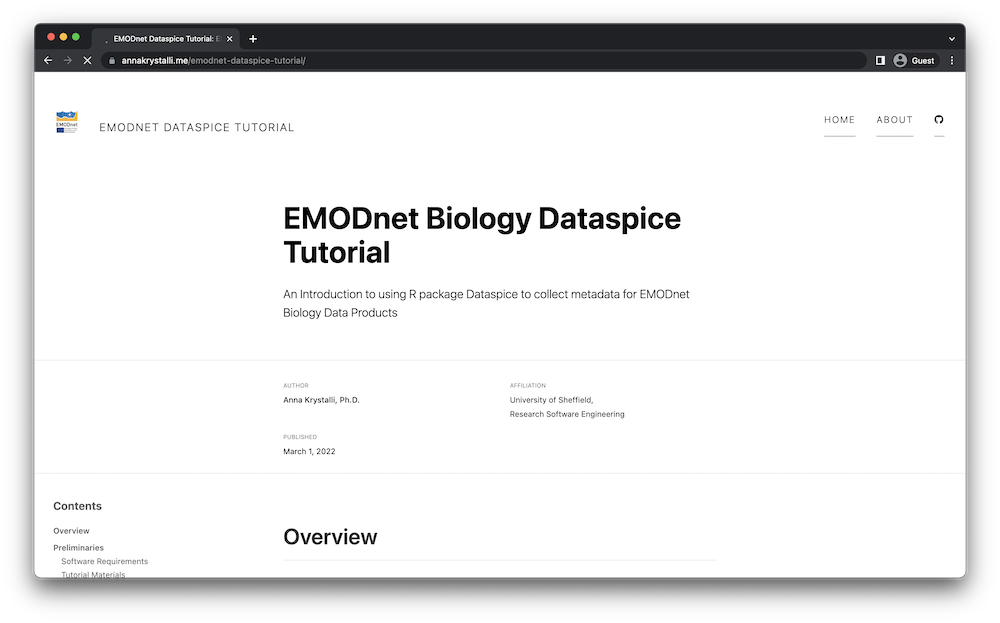Expand the tab search dropdown arrow
1000x623 pixels.
[952, 39]
